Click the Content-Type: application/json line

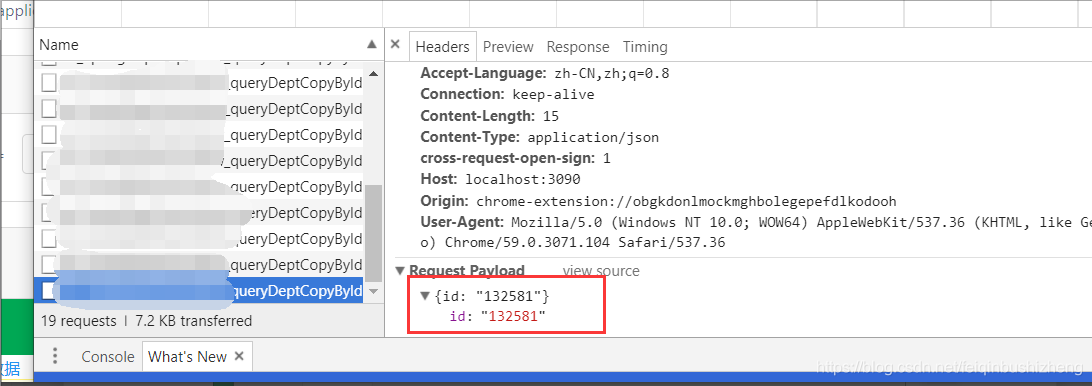540,137
